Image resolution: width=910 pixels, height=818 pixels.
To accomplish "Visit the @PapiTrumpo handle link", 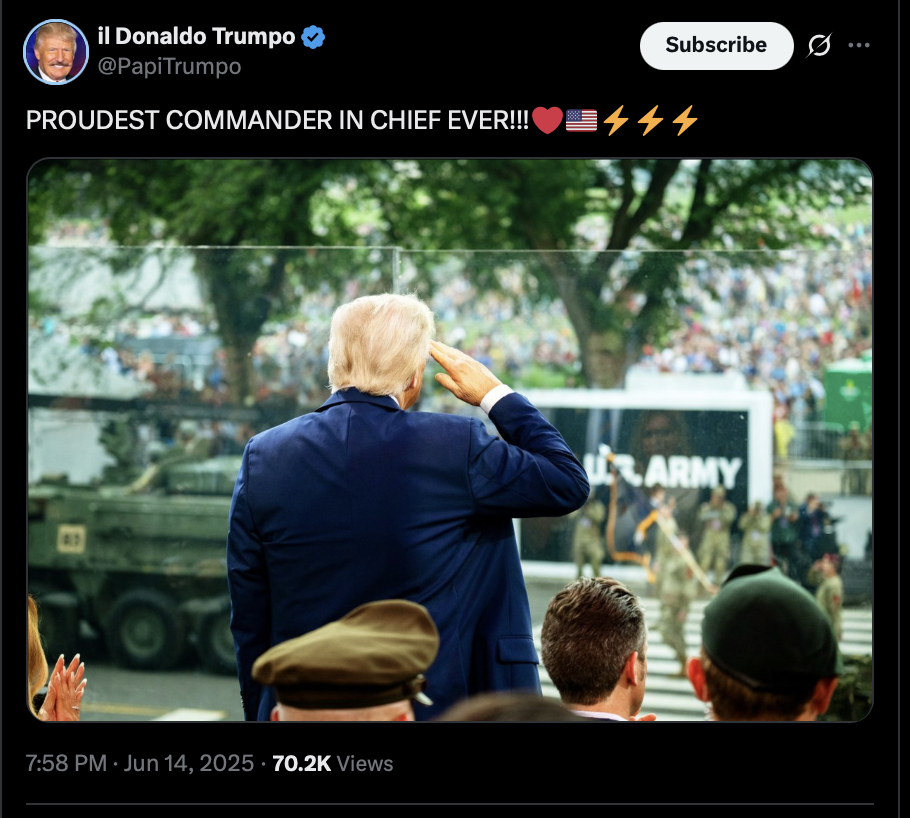I will pos(169,66).
